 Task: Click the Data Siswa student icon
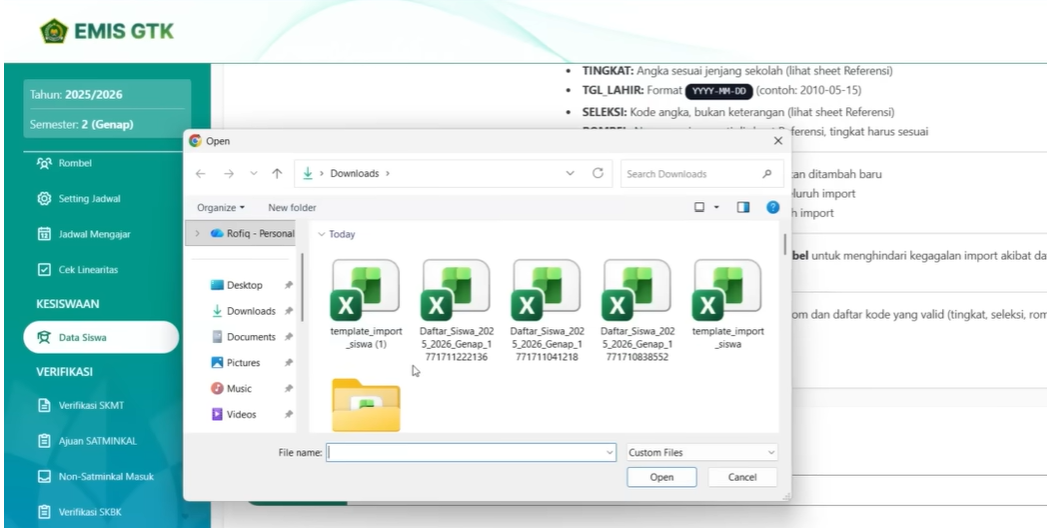point(44,337)
